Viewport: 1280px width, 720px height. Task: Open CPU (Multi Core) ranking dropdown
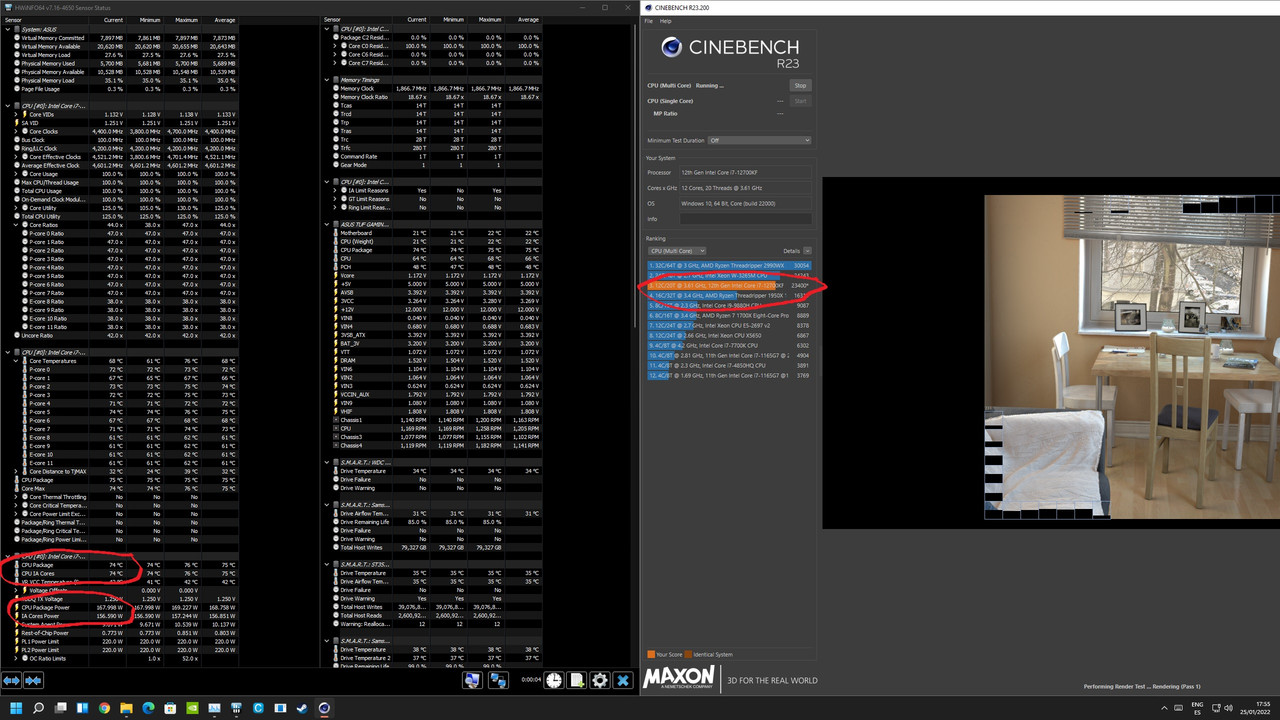click(677, 251)
